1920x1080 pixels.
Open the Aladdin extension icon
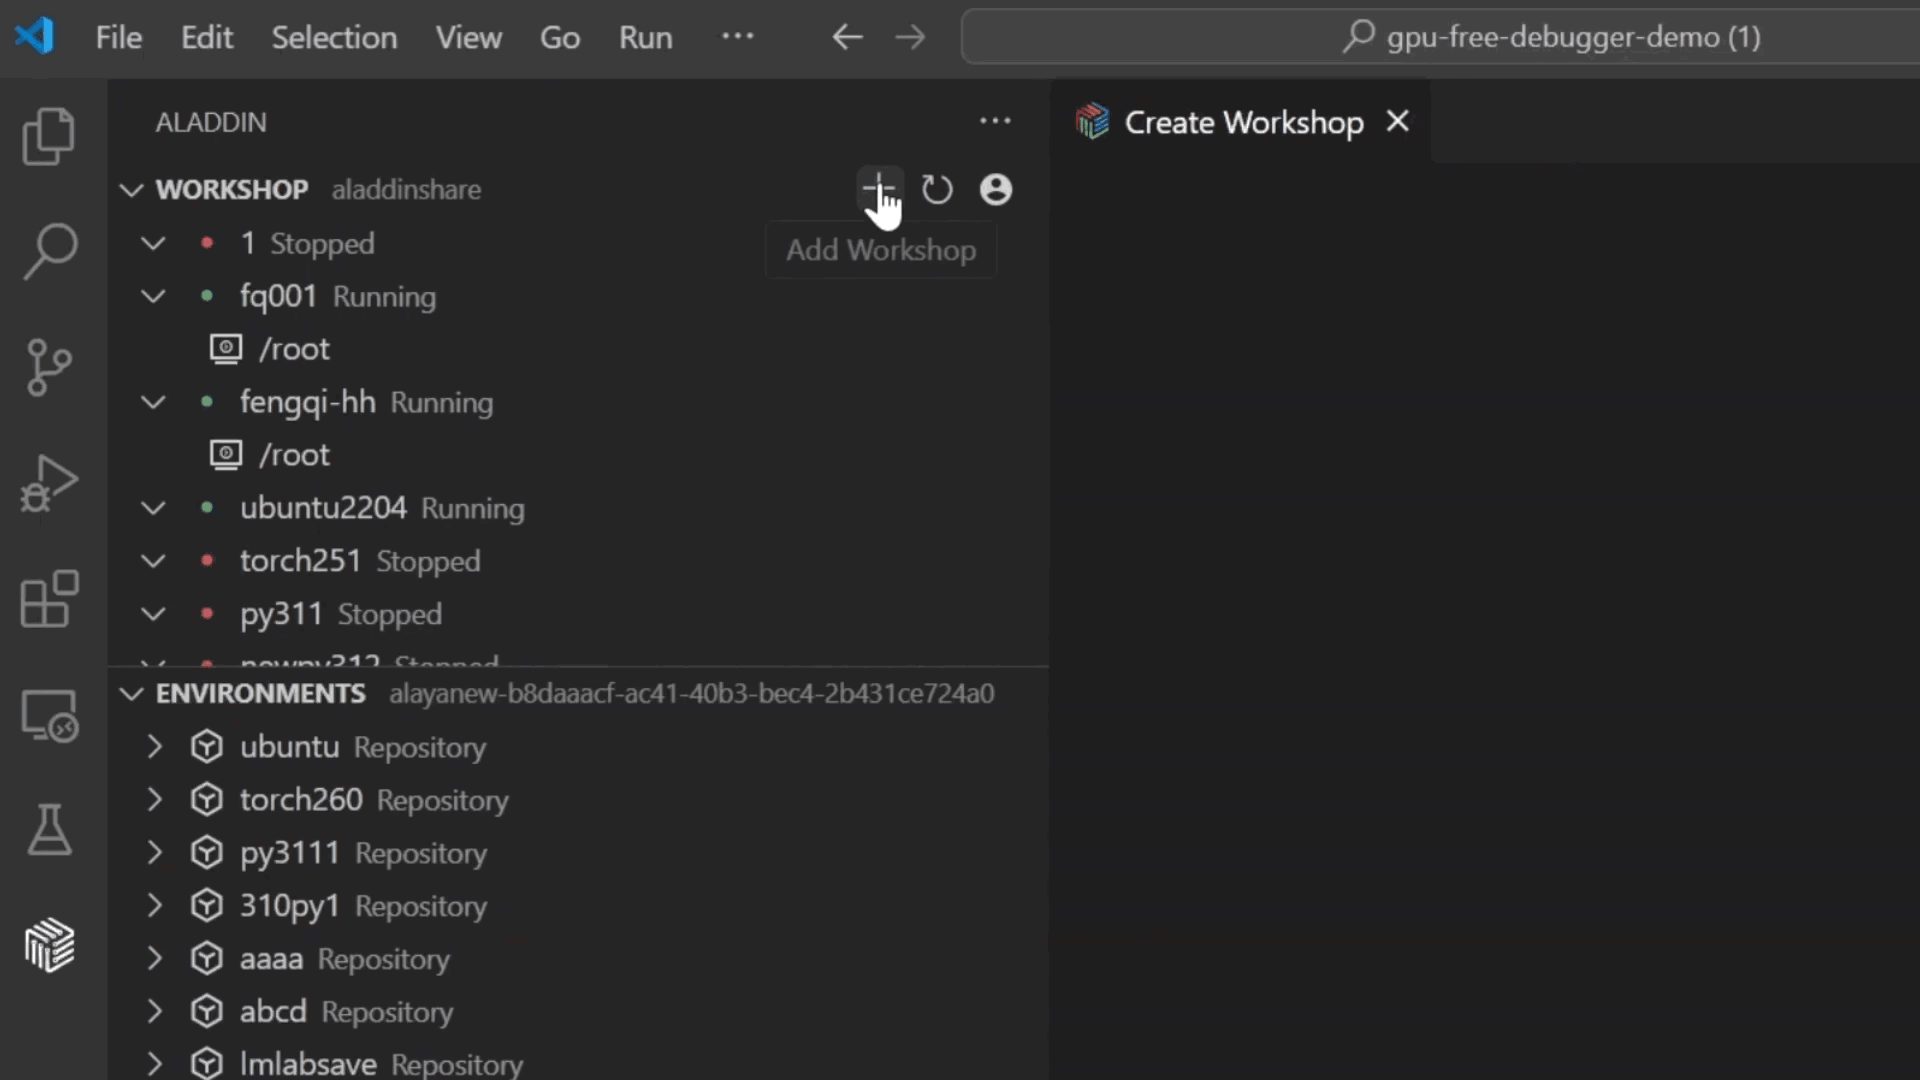tap(48, 945)
